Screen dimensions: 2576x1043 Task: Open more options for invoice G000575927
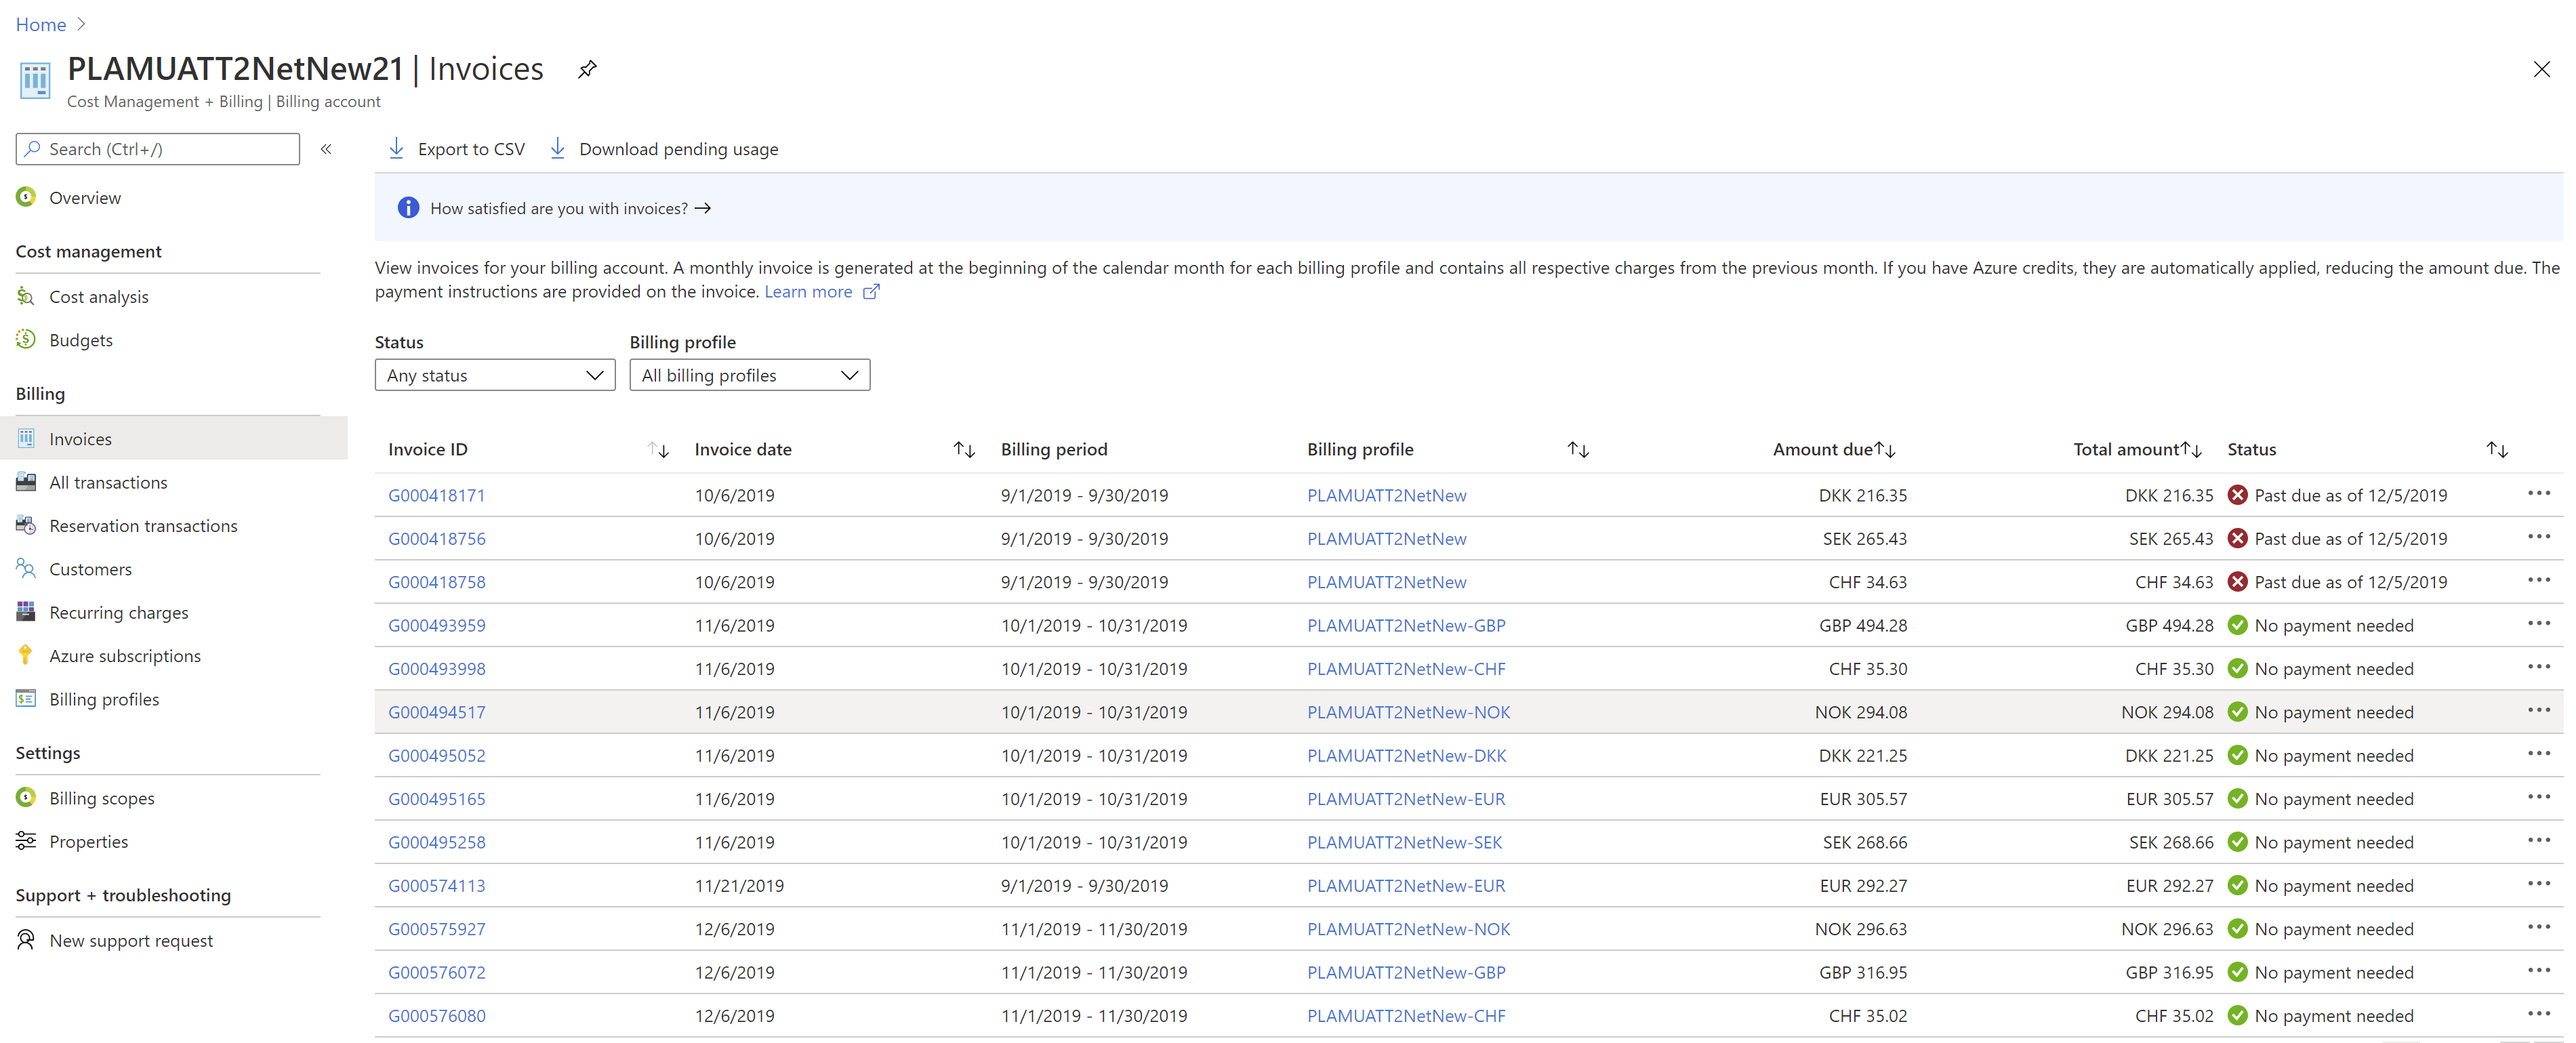click(2538, 927)
